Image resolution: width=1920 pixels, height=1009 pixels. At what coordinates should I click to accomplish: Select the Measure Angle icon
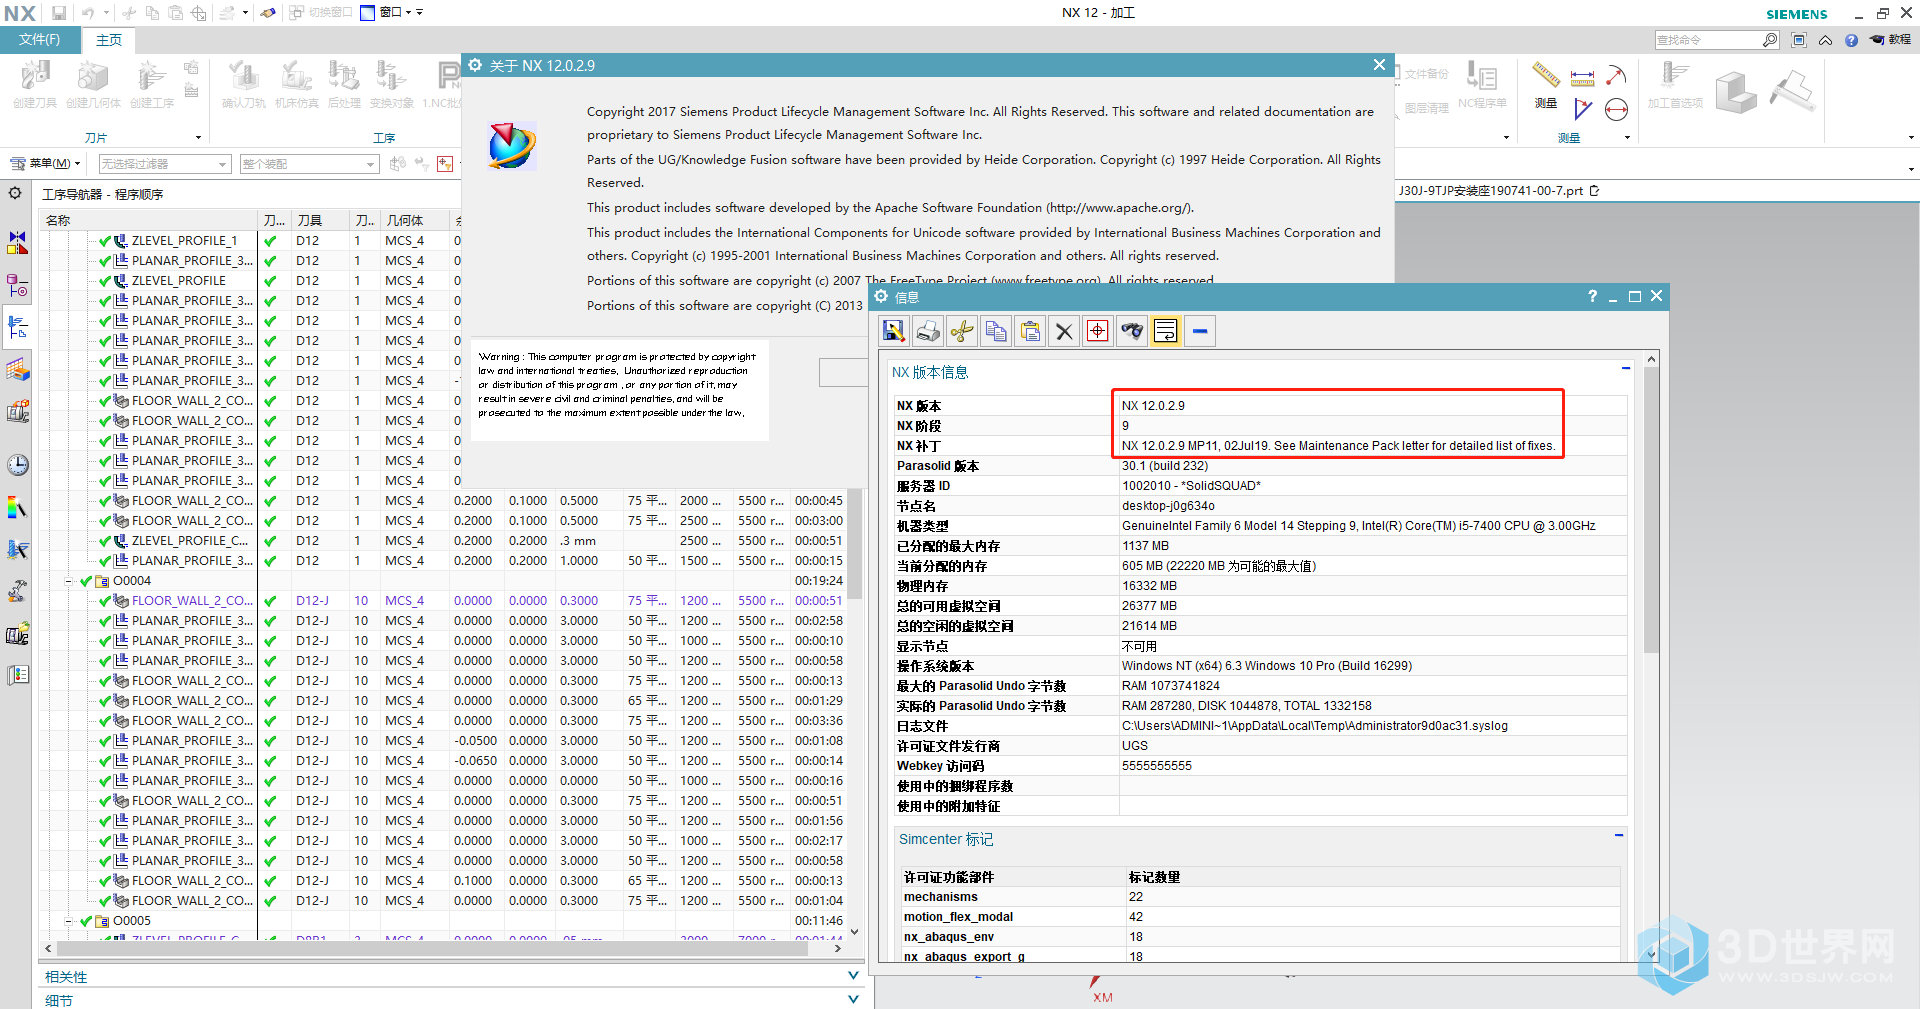point(1582,109)
